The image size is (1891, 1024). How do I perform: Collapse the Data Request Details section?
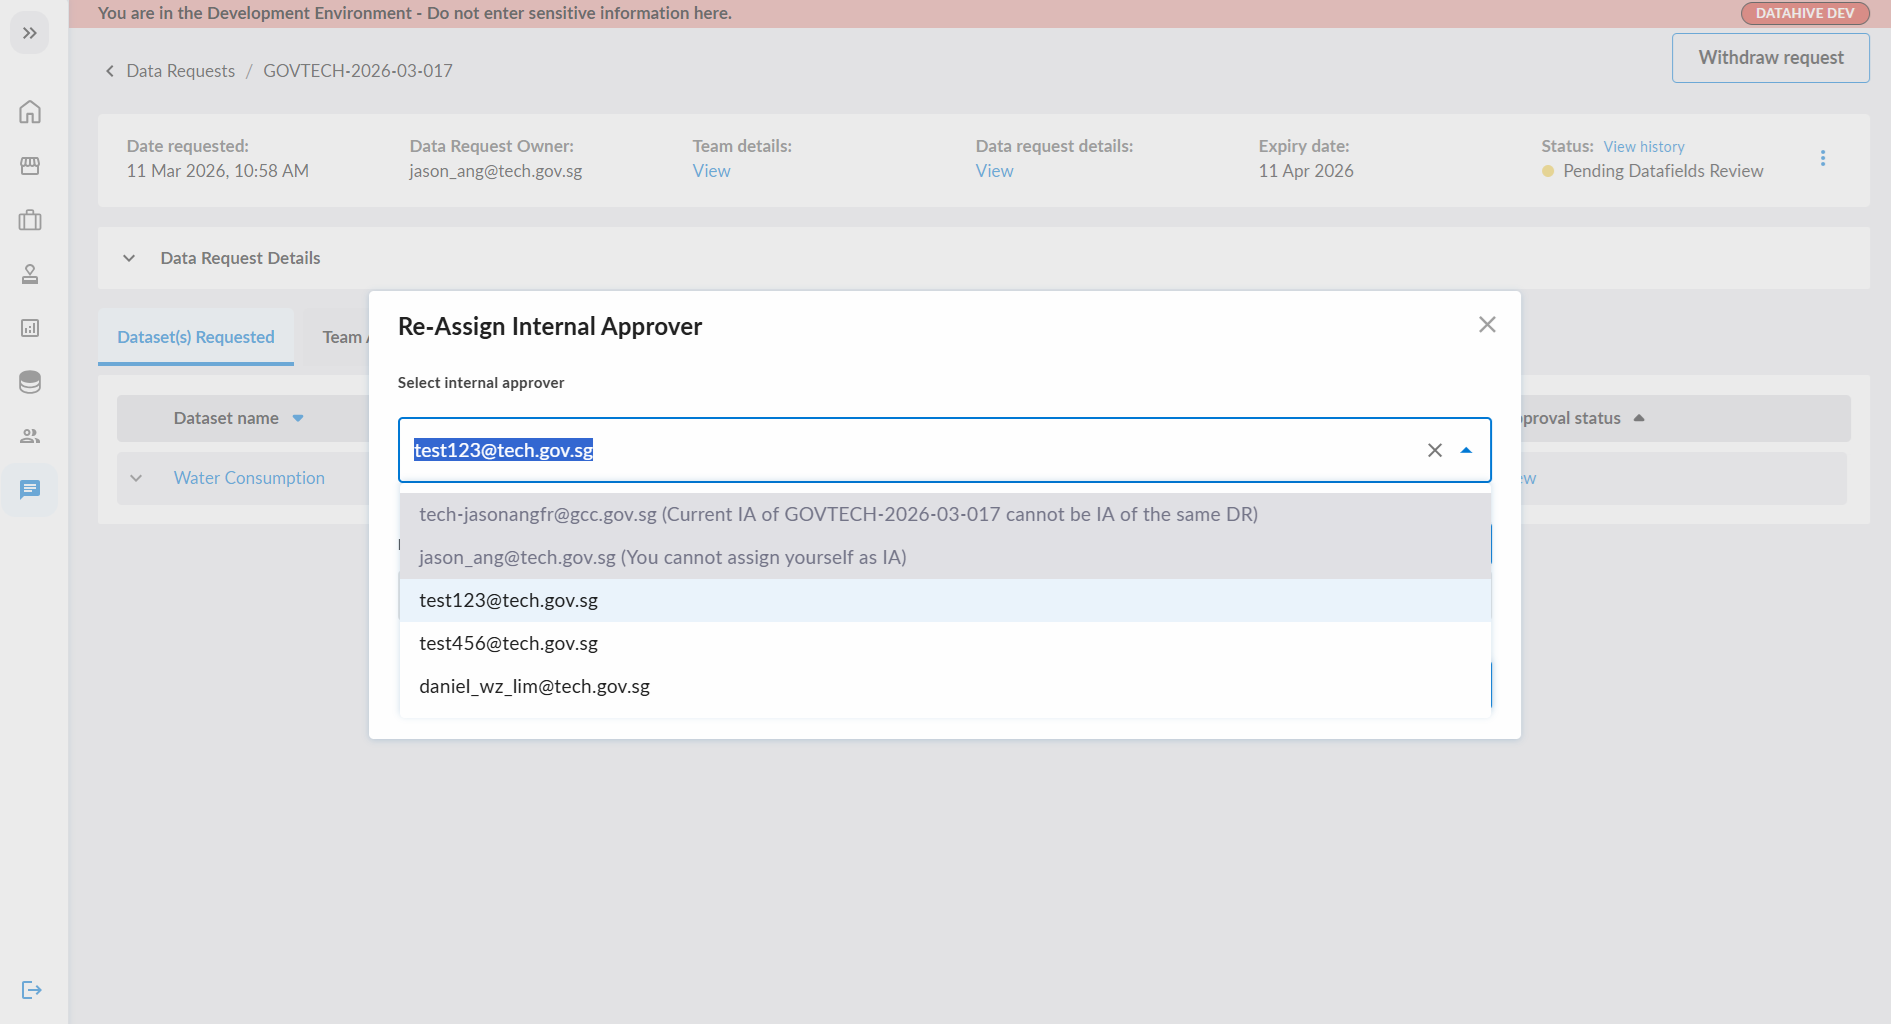(129, 258)
